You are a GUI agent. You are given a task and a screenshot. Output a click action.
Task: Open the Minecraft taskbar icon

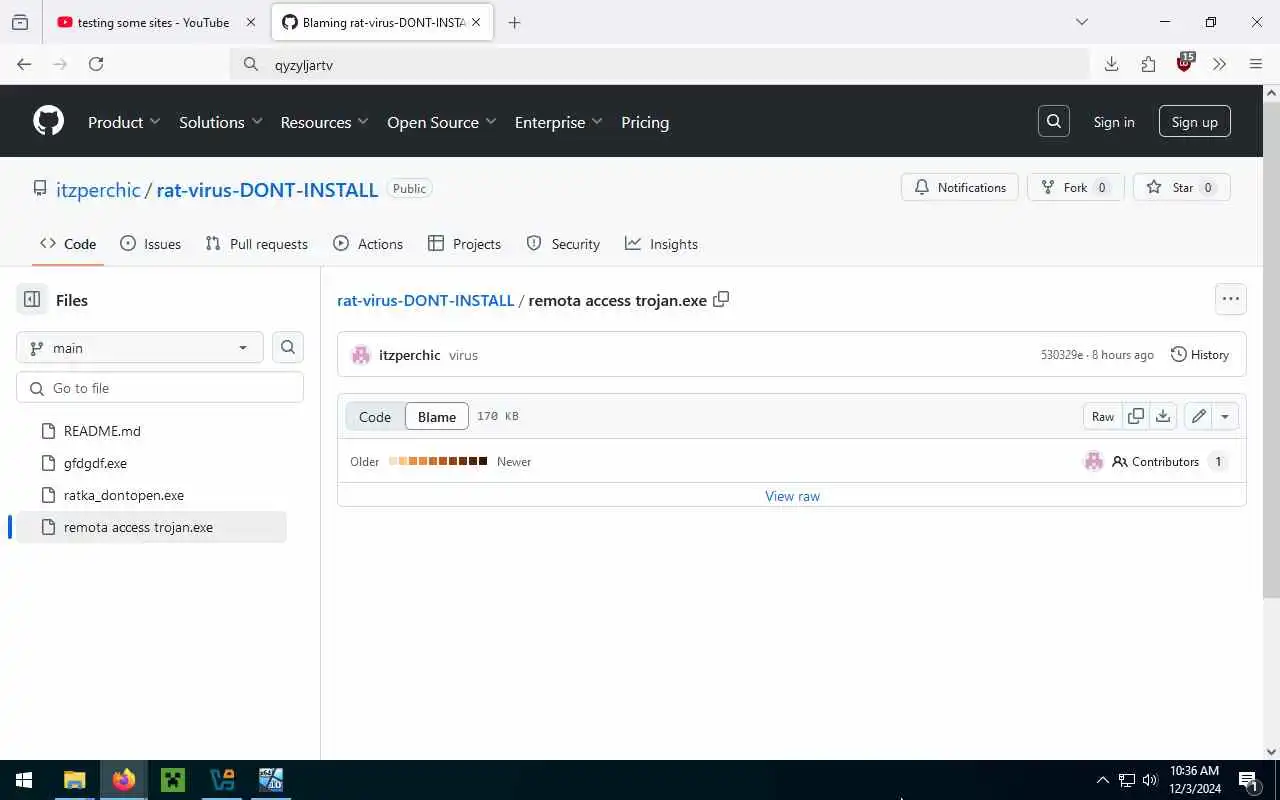(173, 780)
